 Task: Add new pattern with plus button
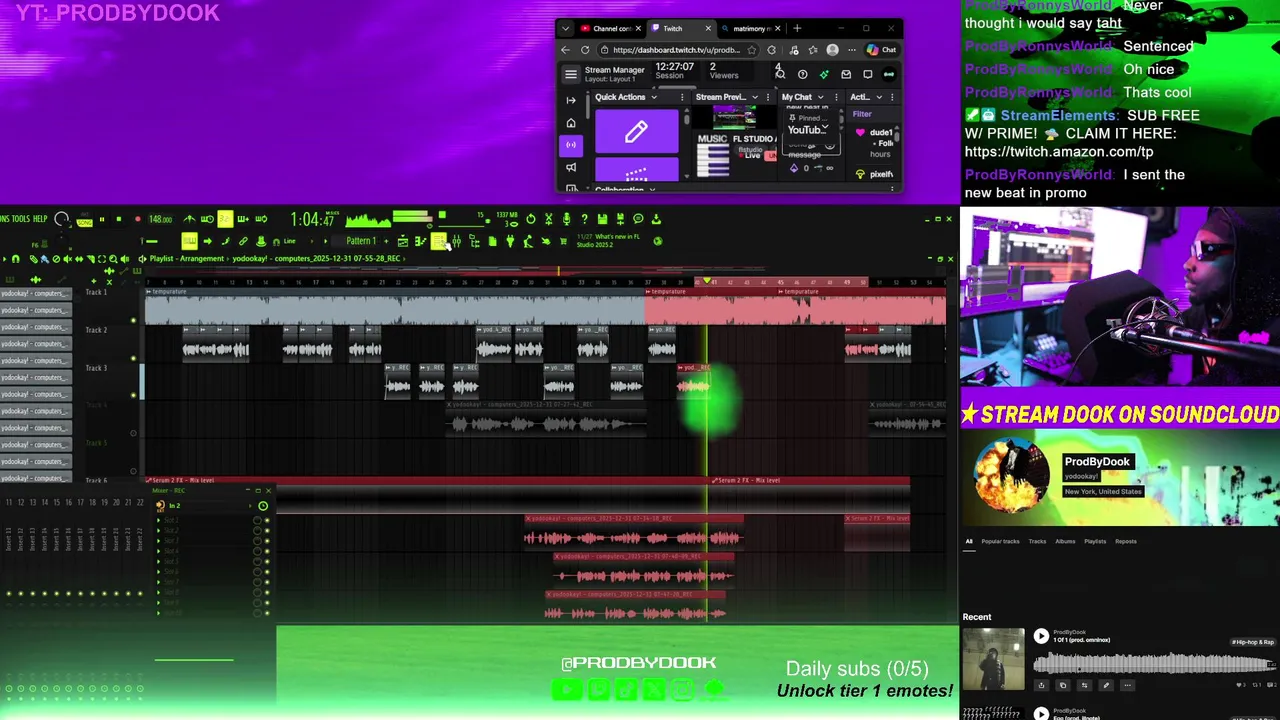(x=386, y=241)
